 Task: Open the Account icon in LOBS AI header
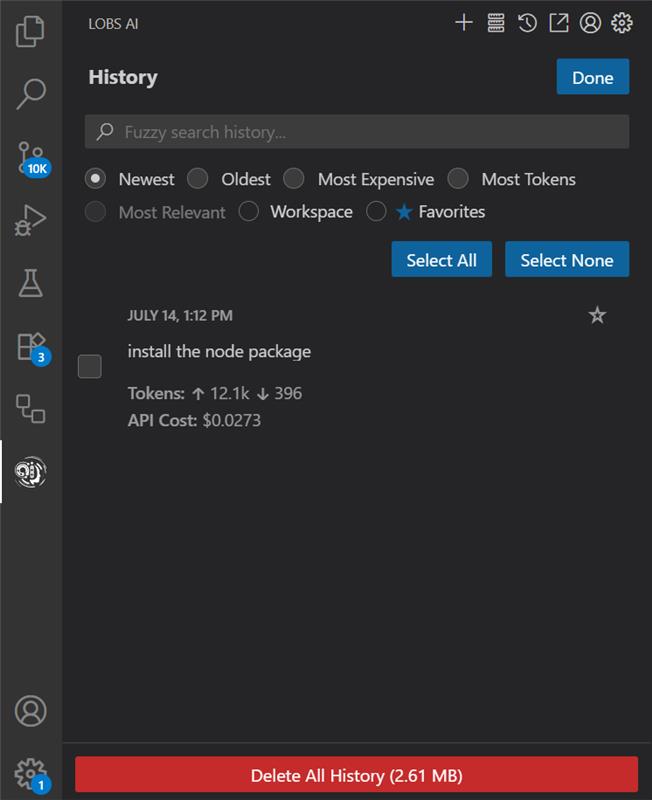[x=590, y=23]
